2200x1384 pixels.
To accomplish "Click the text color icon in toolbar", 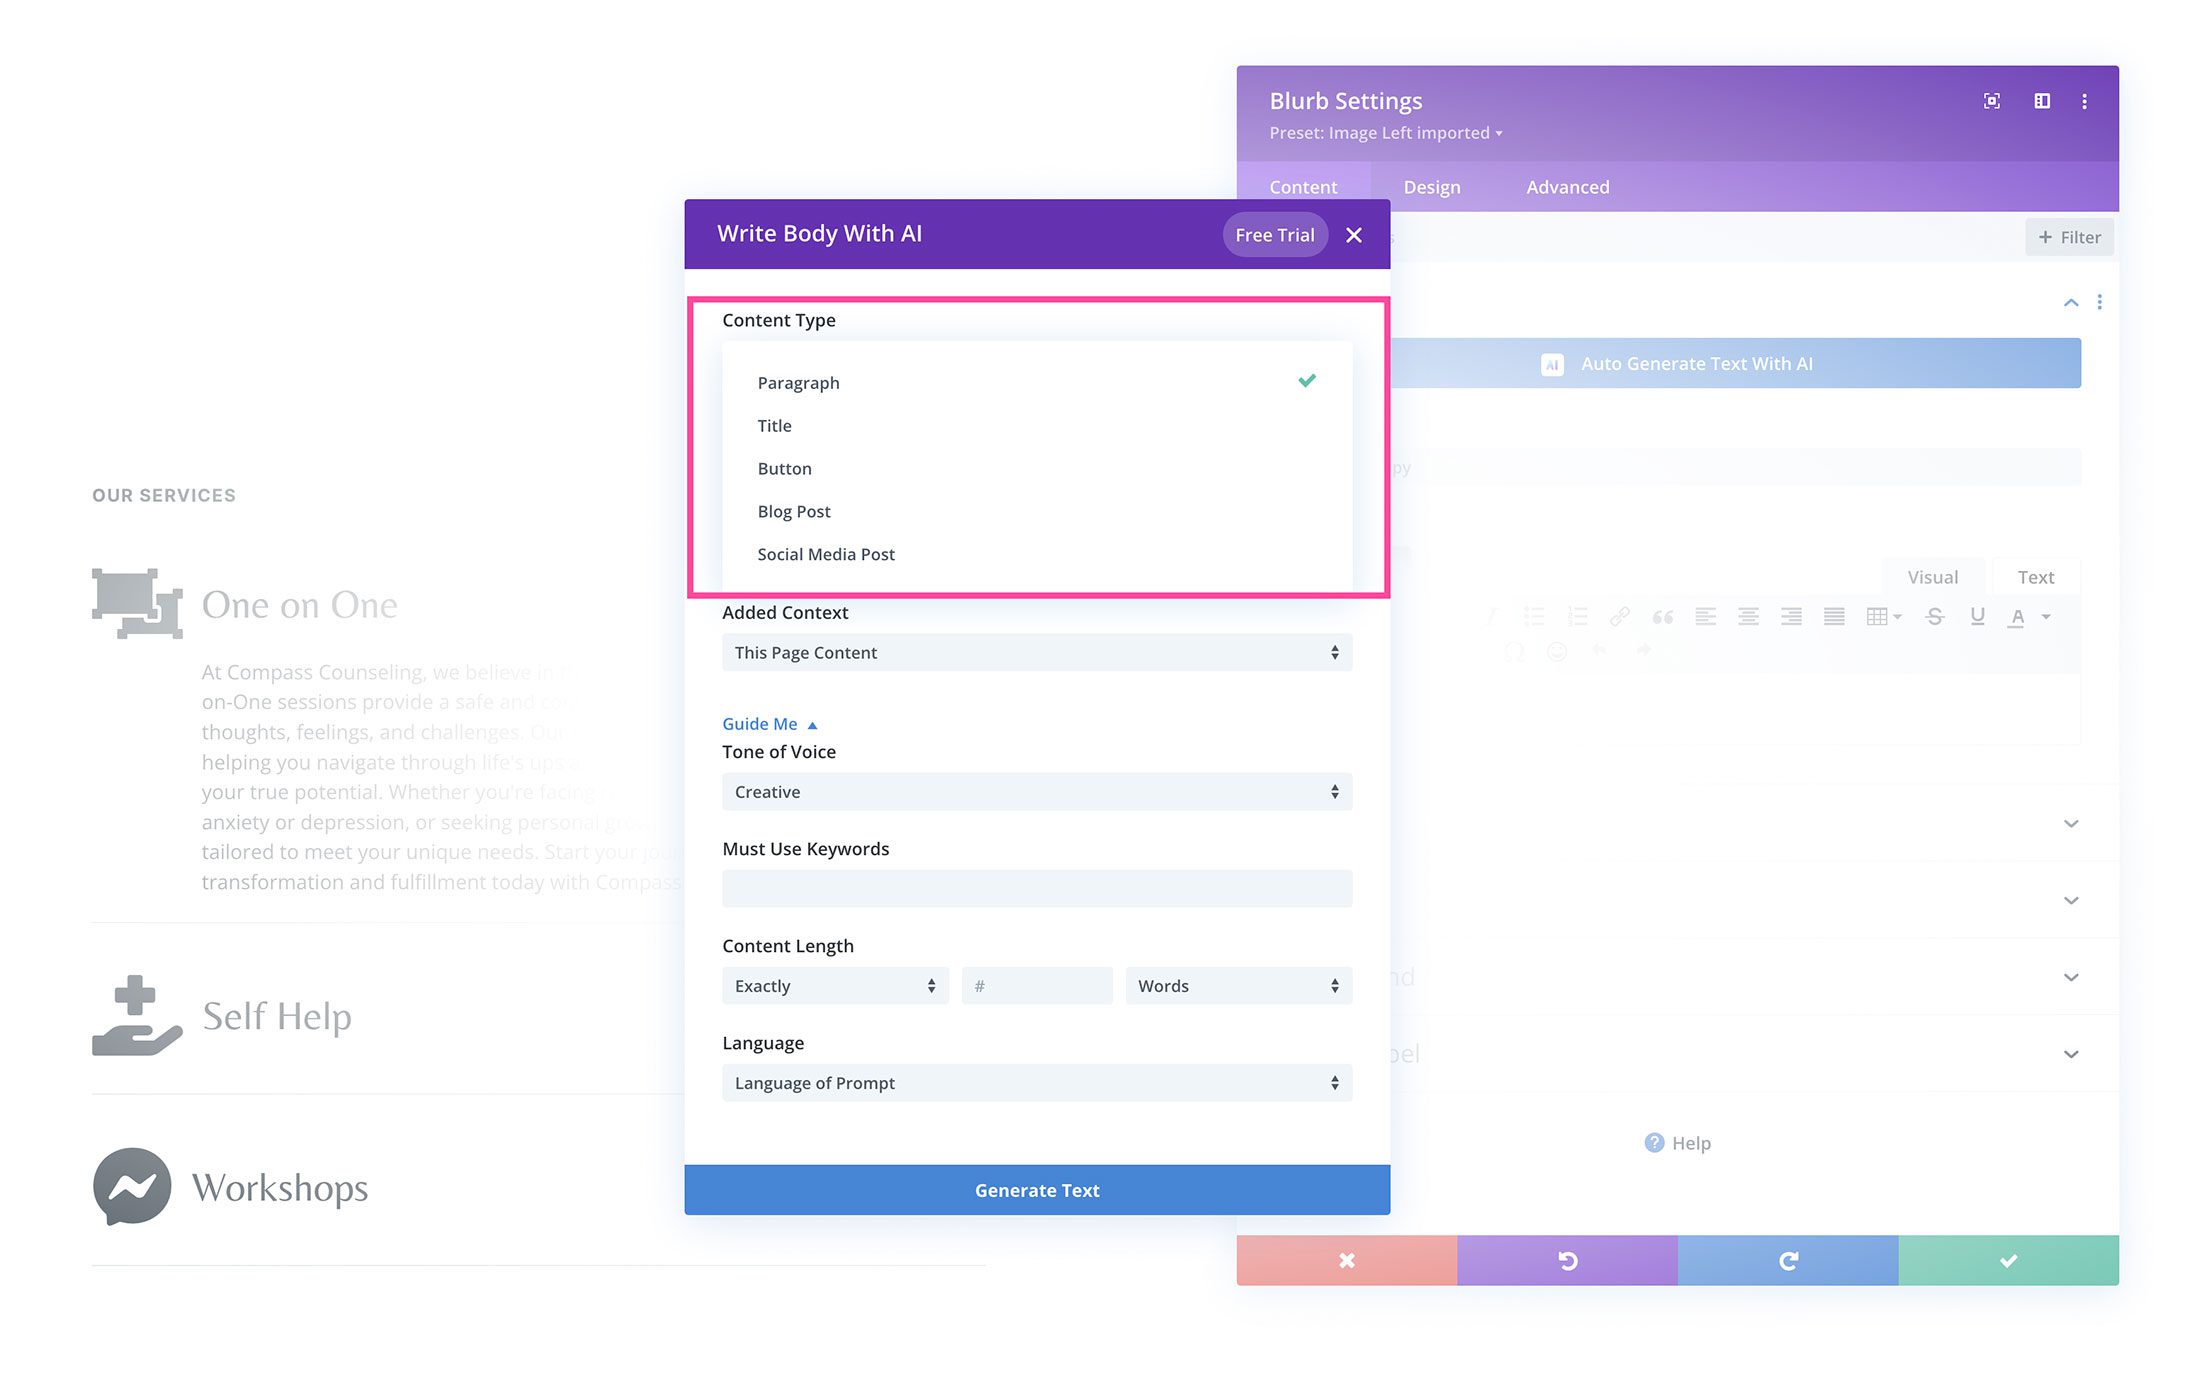I will tap(2017, 617).
